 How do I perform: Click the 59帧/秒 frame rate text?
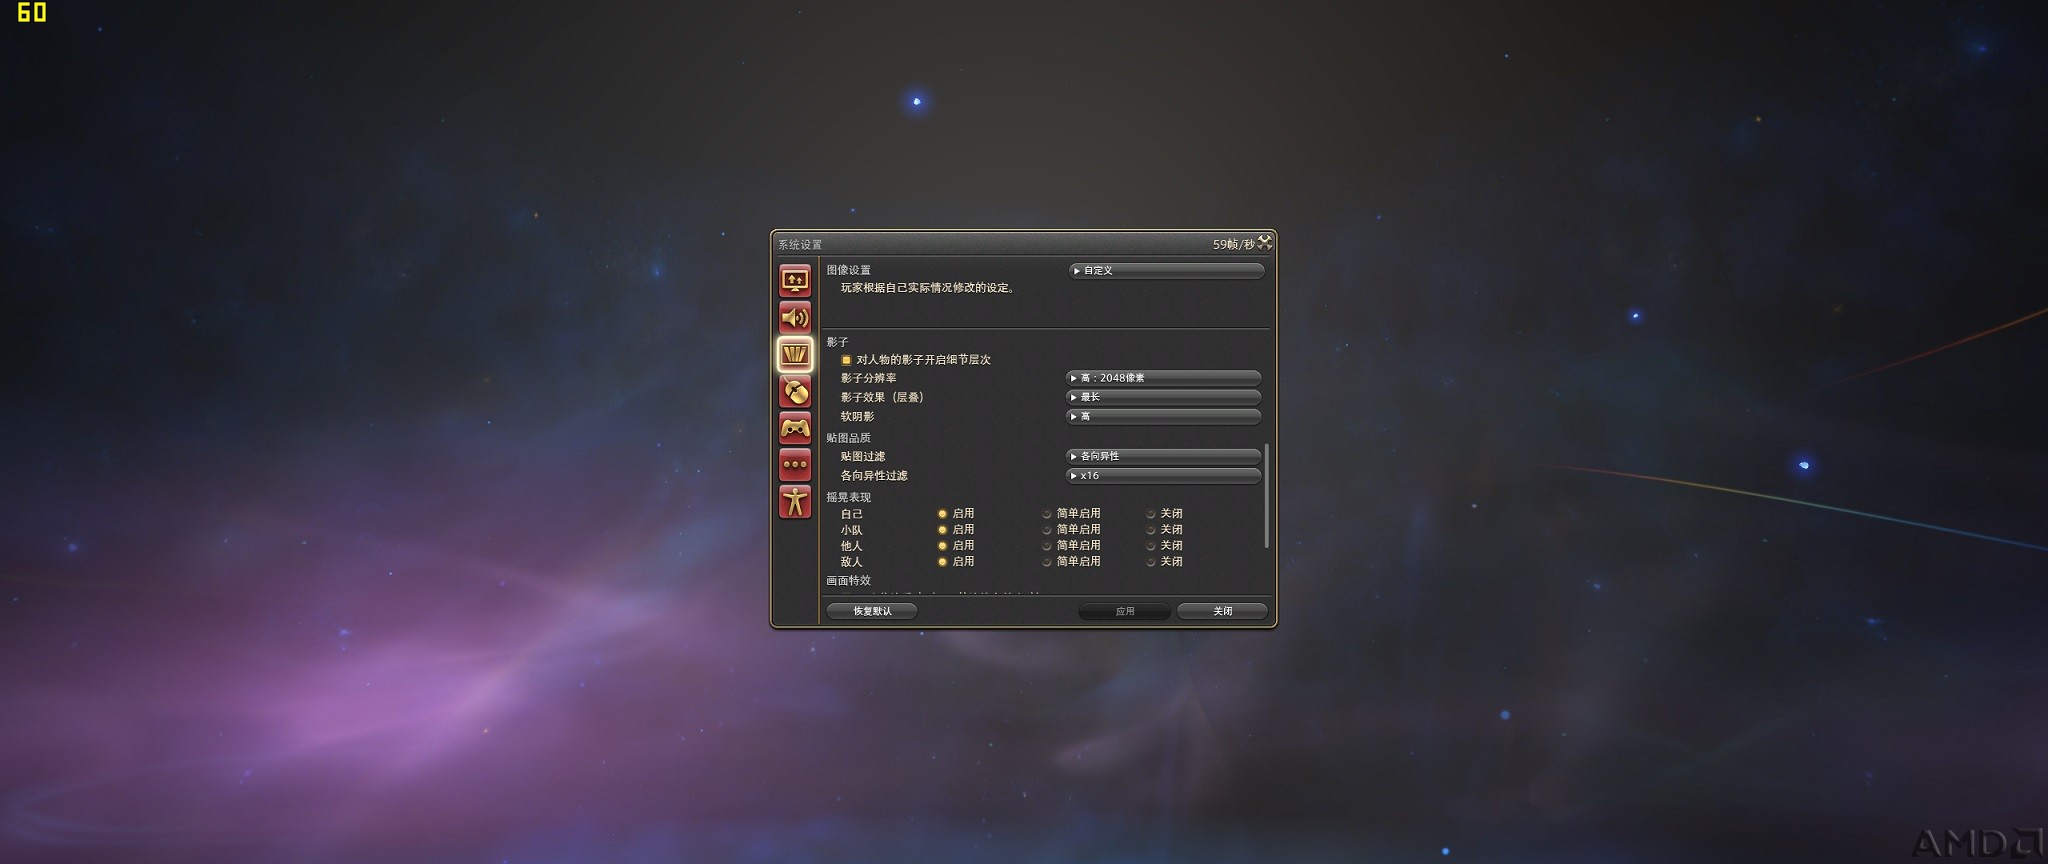(x=1233, y=244)
